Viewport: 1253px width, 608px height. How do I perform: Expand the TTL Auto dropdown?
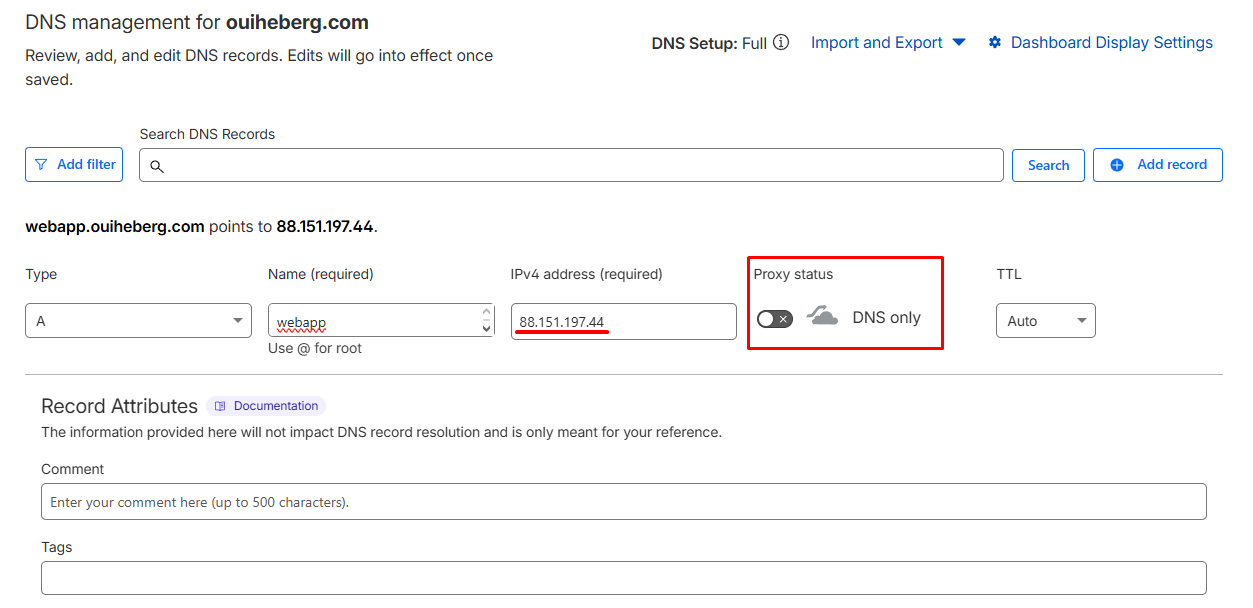1045,321
